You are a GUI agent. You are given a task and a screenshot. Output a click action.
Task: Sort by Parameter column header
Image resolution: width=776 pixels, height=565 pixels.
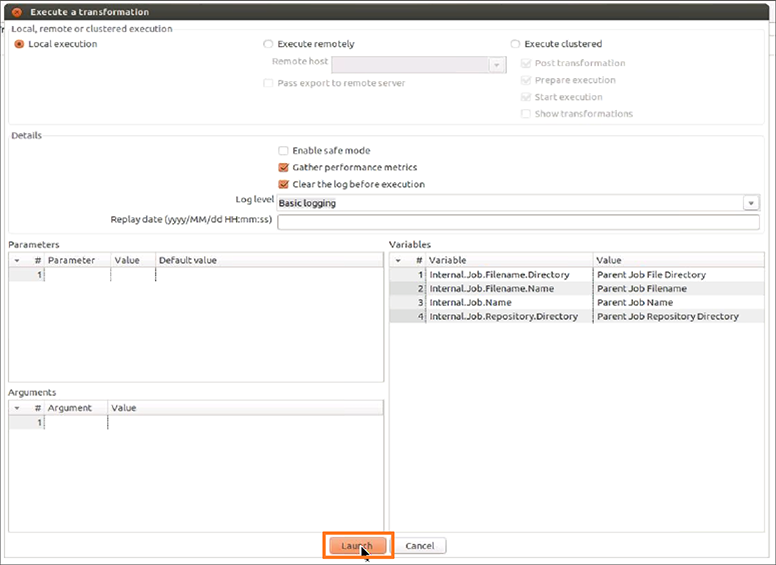click(x=77, y=260)
